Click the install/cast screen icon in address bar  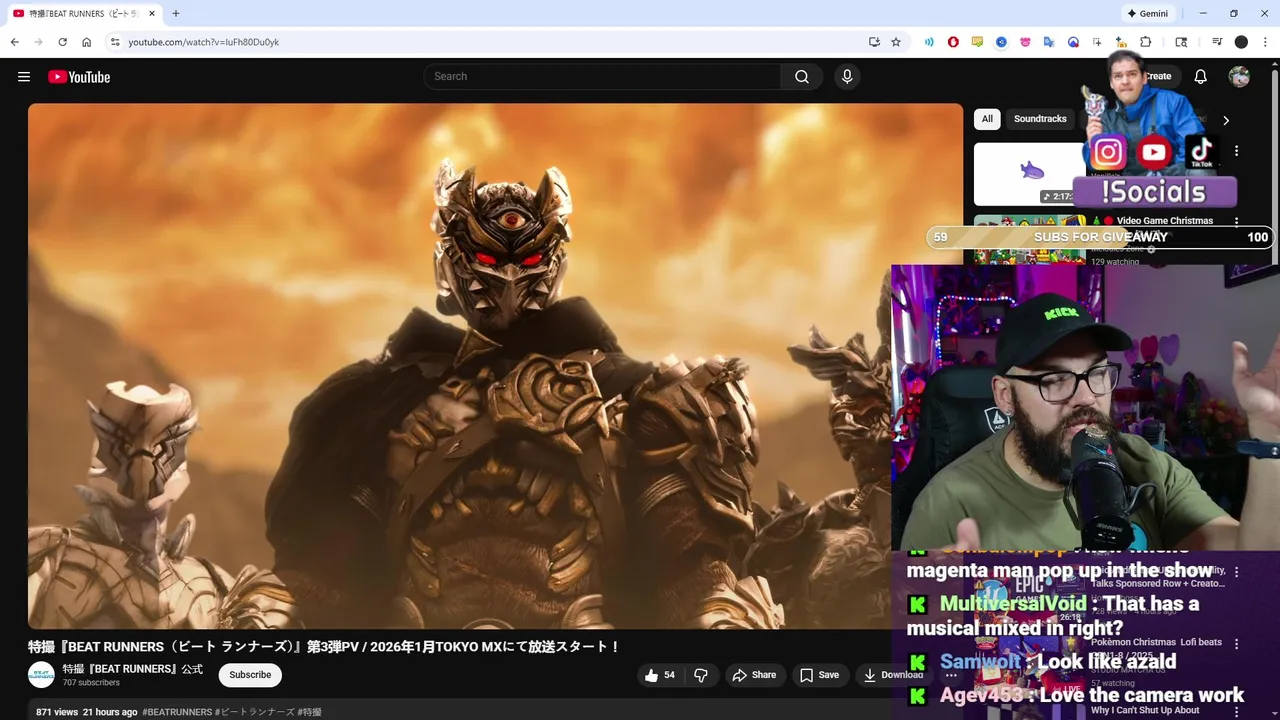coord(874,42)
